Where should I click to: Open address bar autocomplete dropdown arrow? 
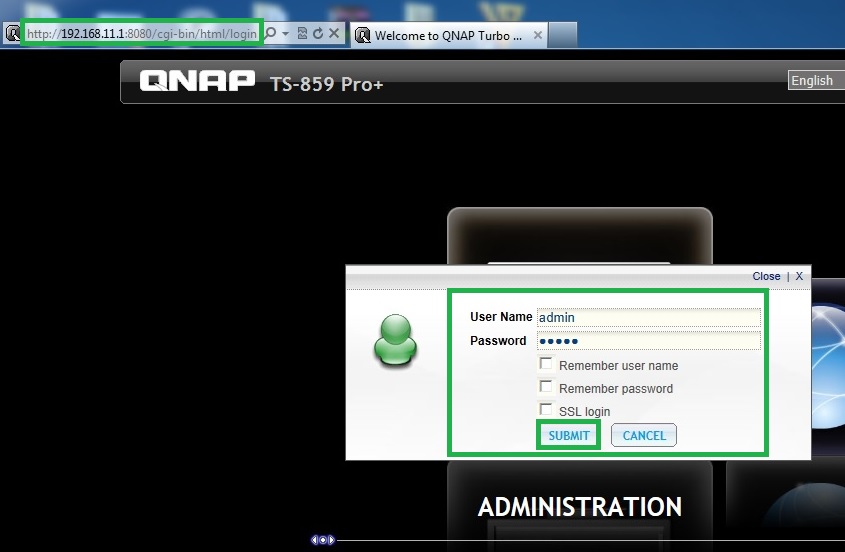coord(286,33)
